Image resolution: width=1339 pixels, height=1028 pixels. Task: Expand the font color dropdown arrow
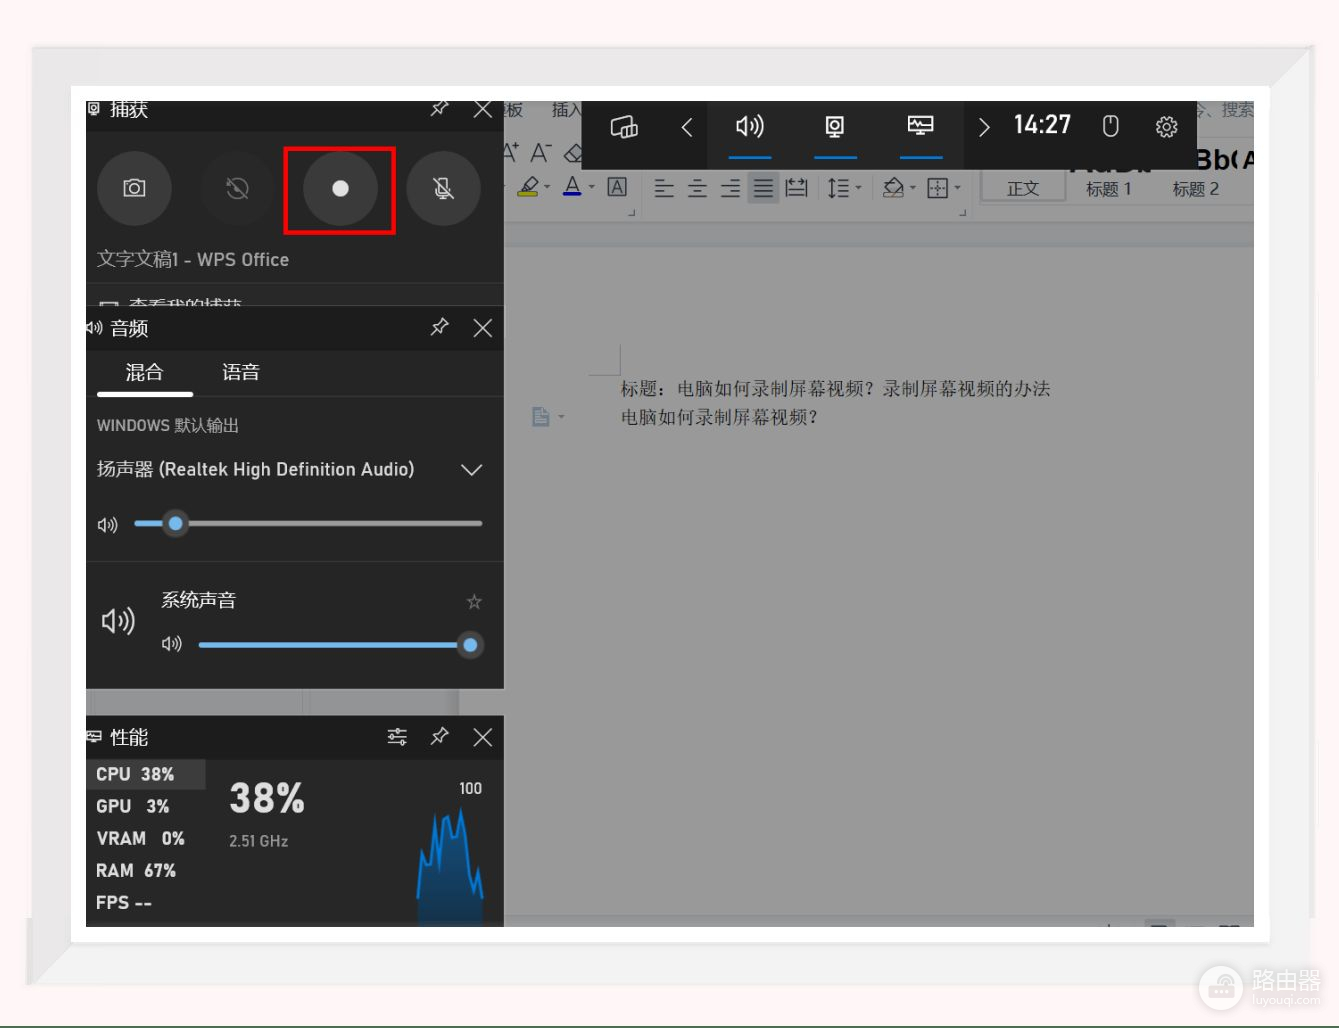coord(591,187)
